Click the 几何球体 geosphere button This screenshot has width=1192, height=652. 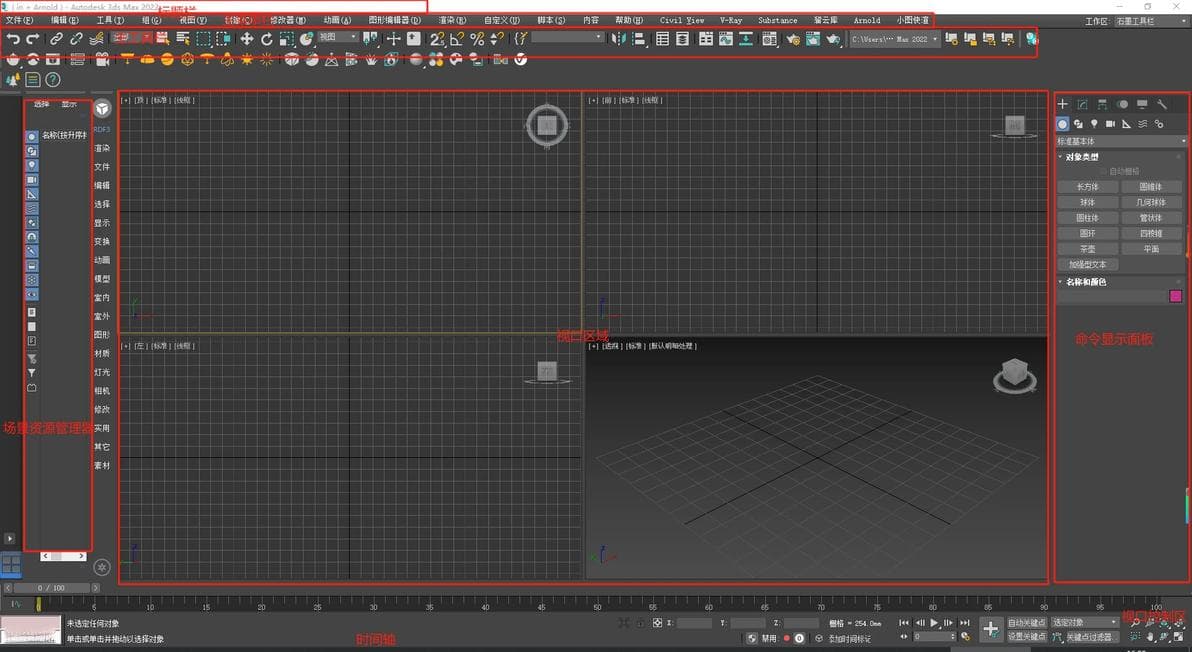tap(1151, 203)
